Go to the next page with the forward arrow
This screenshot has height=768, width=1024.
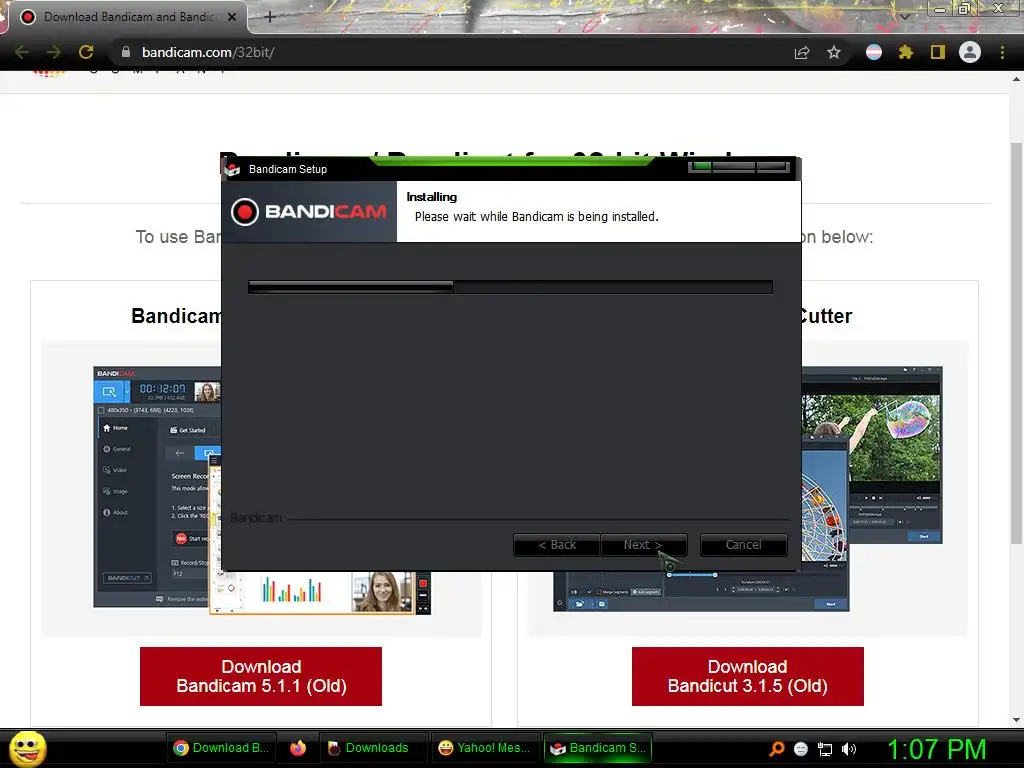[x=54, y=52]
